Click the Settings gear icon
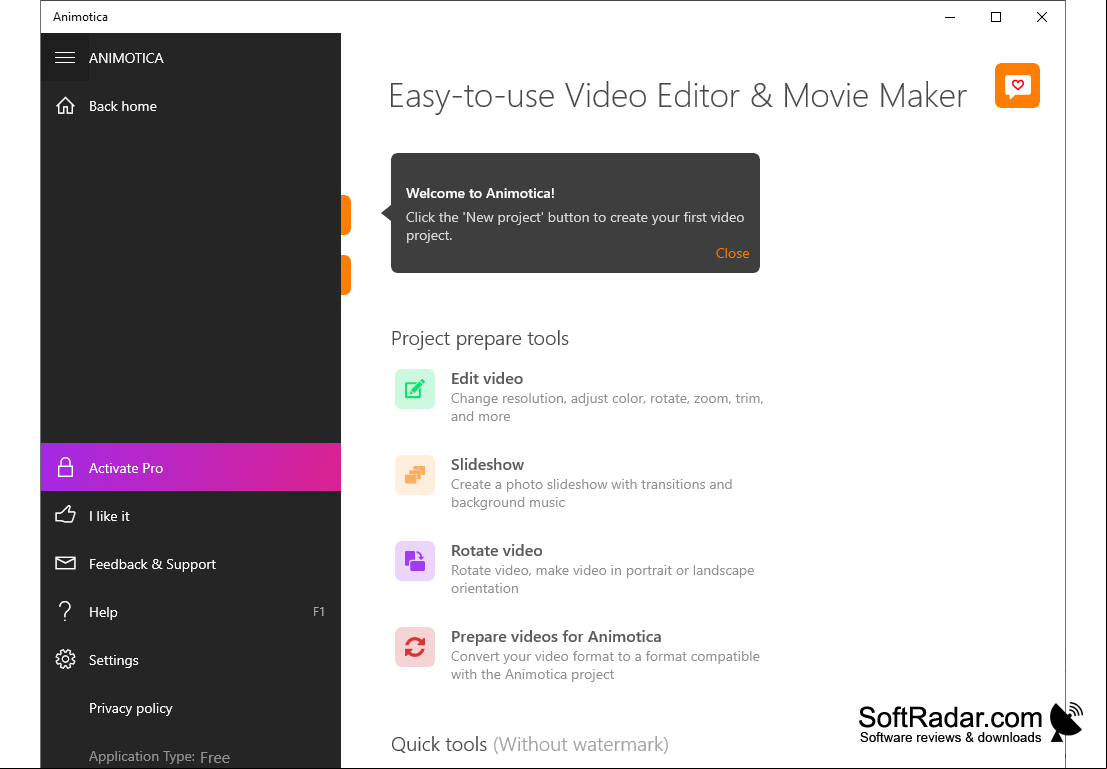Screen dimensions: 1107x769 pyautogui.click(x=65, y=660)
